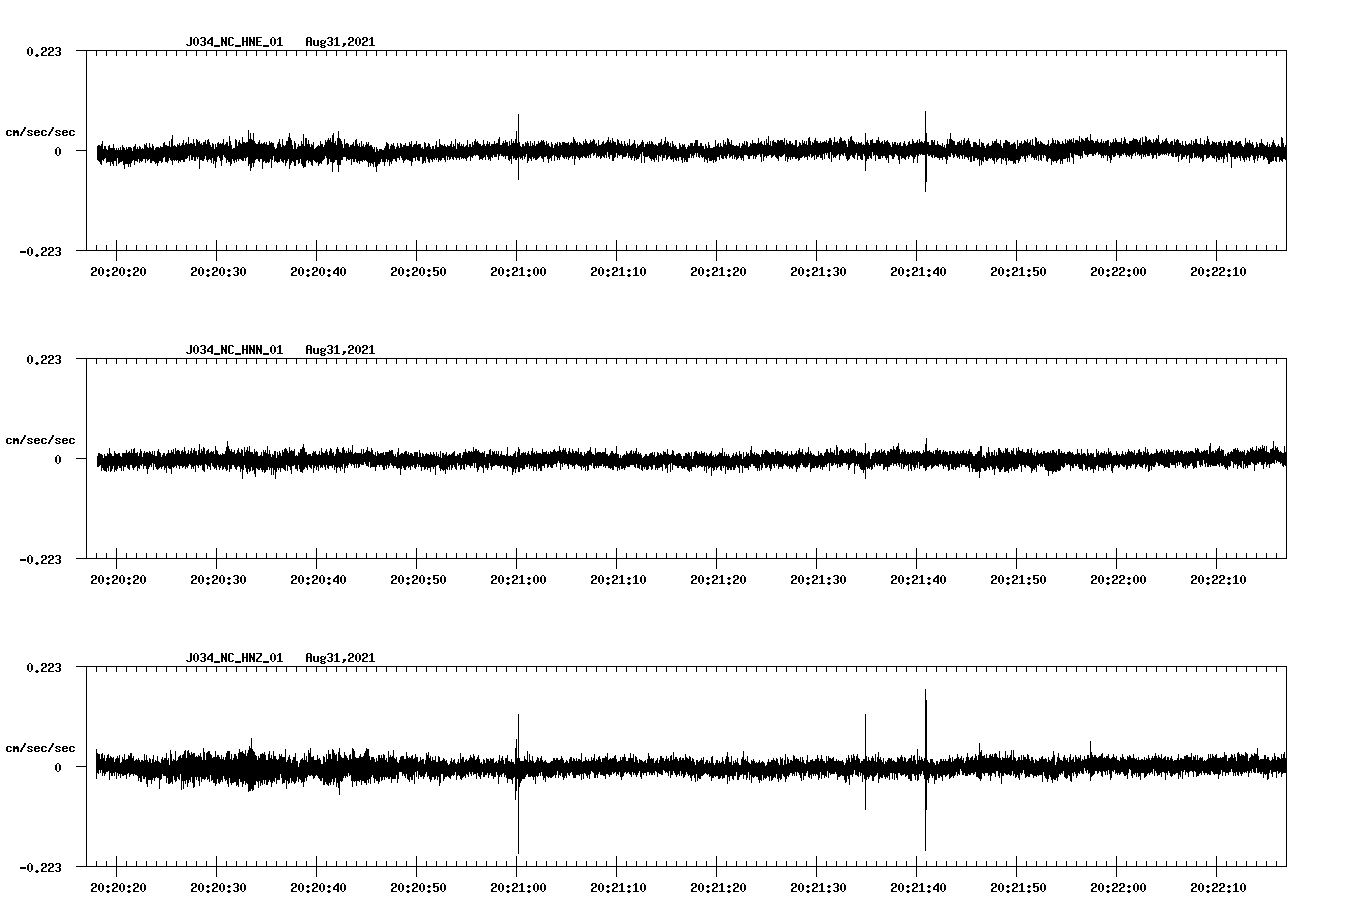The image size is (1358, 924).
Task: Select the Aug31,2021 date beside the HNN title
Action: coord(340,350)
